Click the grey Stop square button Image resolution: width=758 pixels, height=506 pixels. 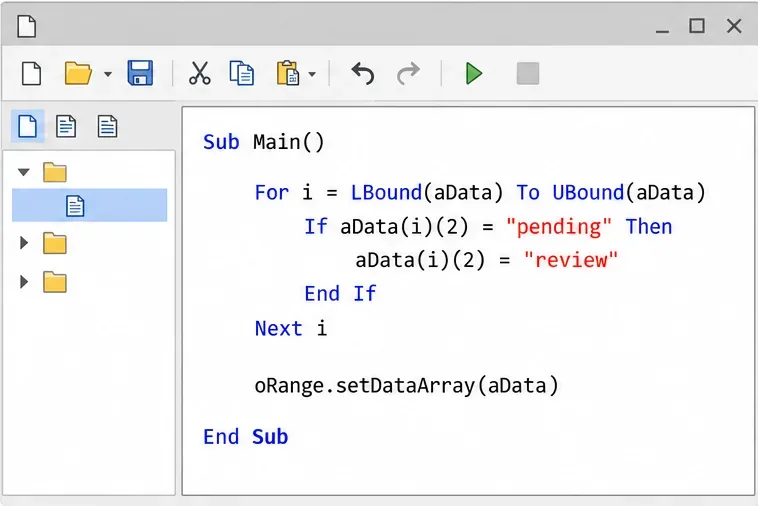528,73
